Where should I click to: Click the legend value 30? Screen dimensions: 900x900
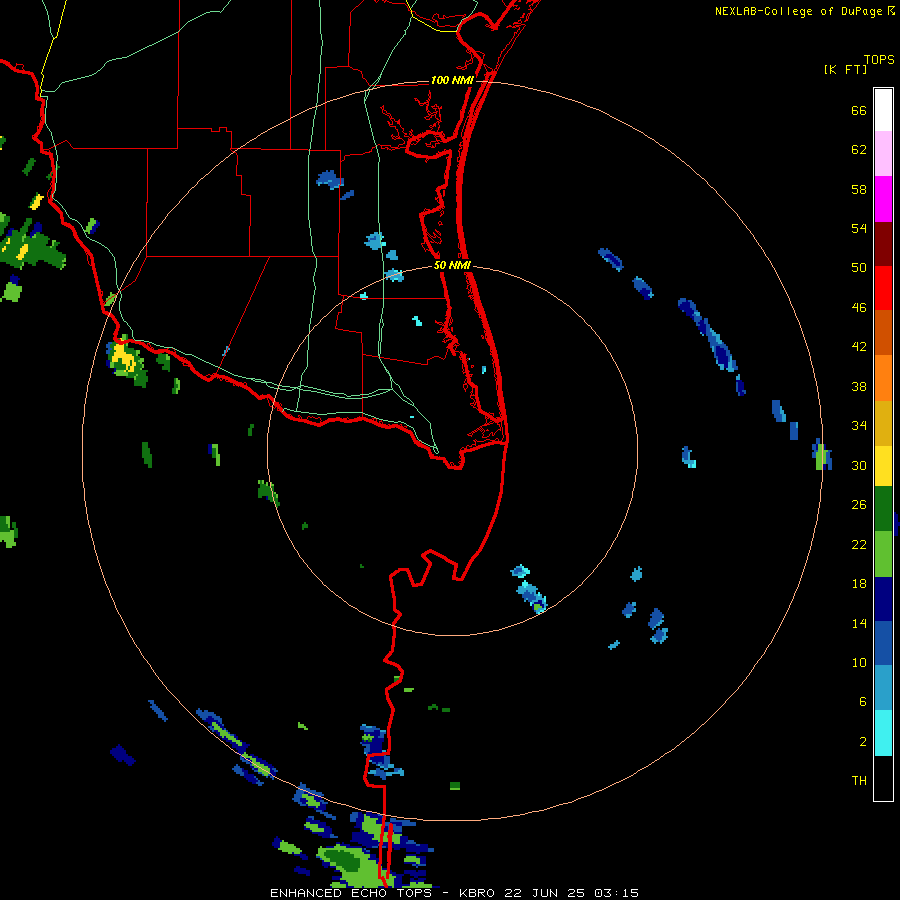point(859,465)
